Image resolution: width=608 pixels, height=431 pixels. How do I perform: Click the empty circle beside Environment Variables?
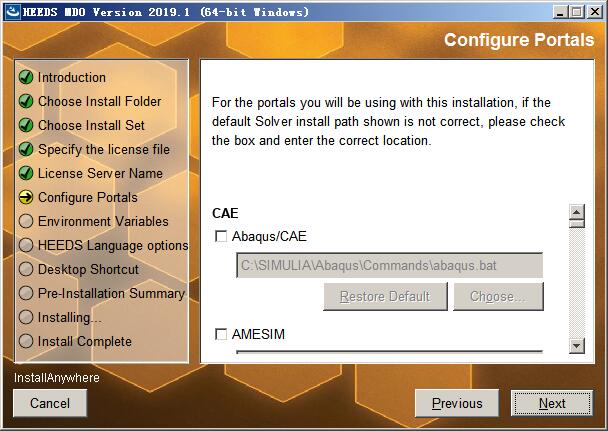[x=26, y=221]
